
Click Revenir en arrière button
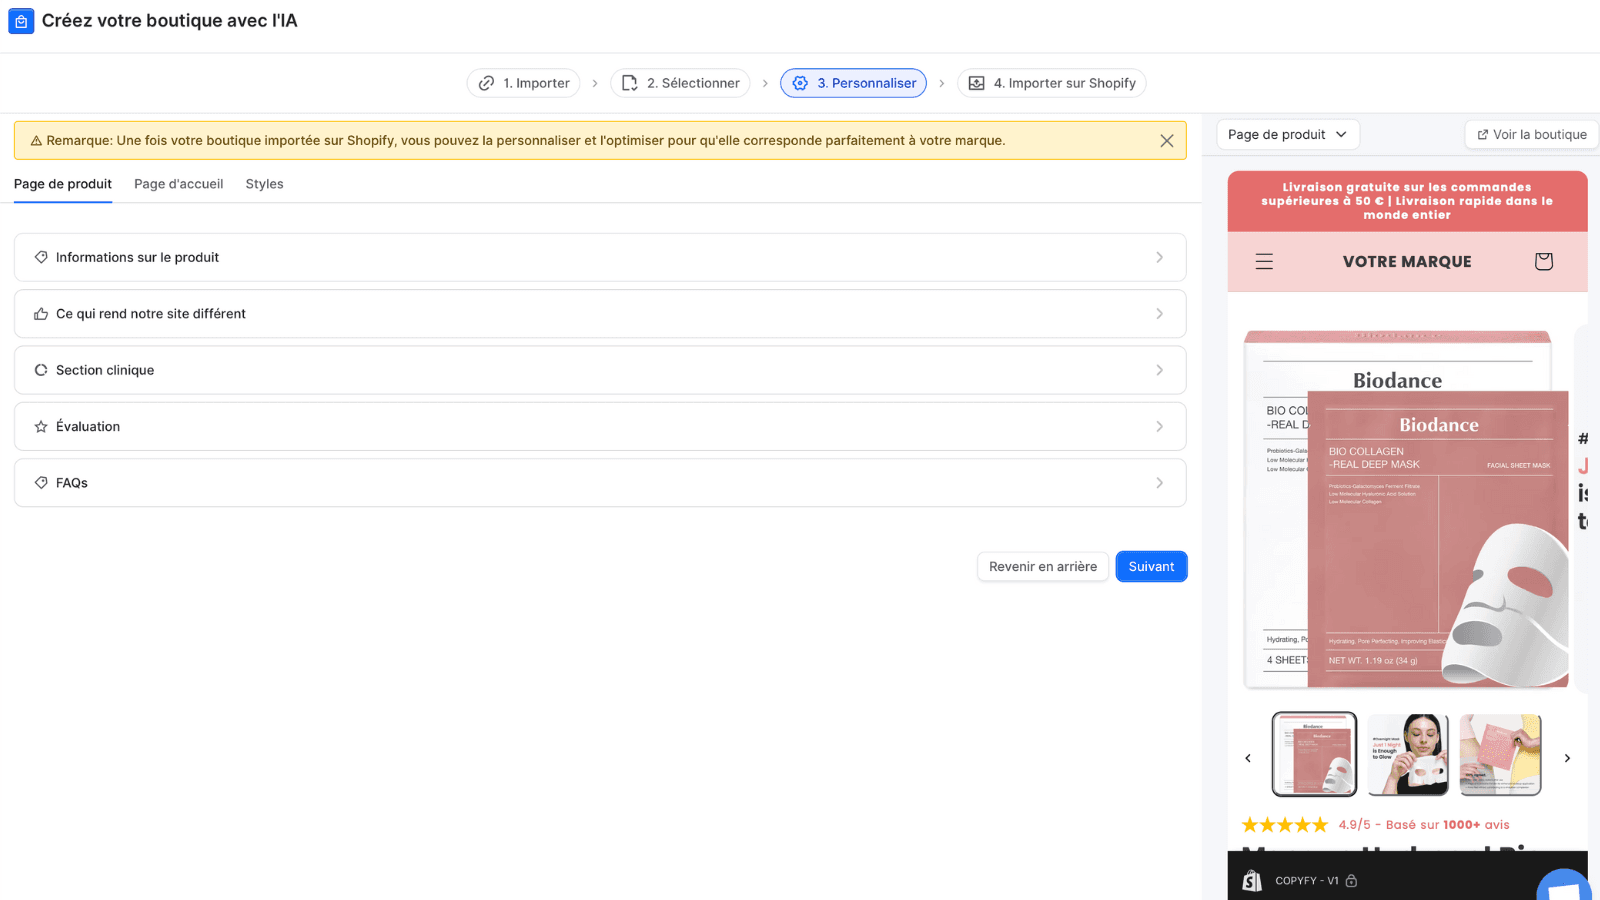coord(1042,567)
